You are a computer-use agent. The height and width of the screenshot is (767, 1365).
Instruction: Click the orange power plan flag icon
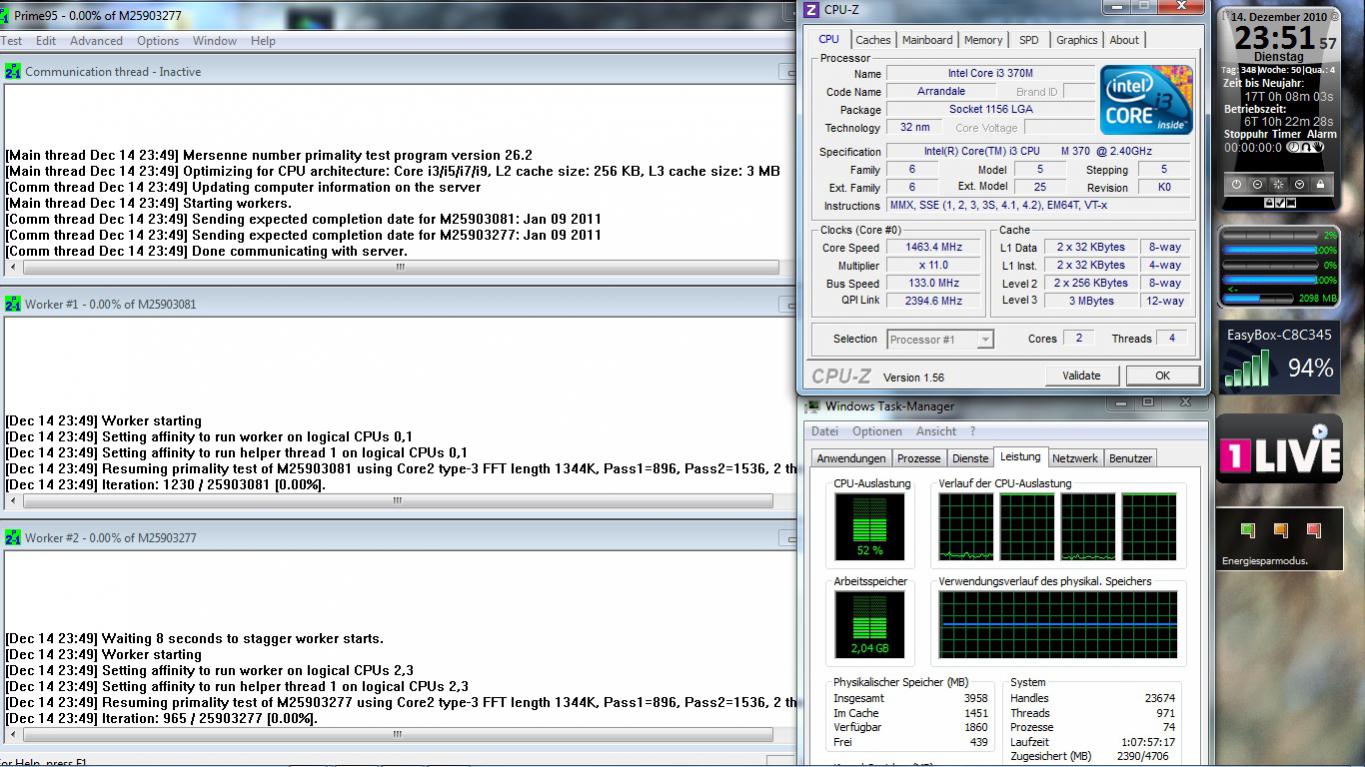click(1281, 530)
